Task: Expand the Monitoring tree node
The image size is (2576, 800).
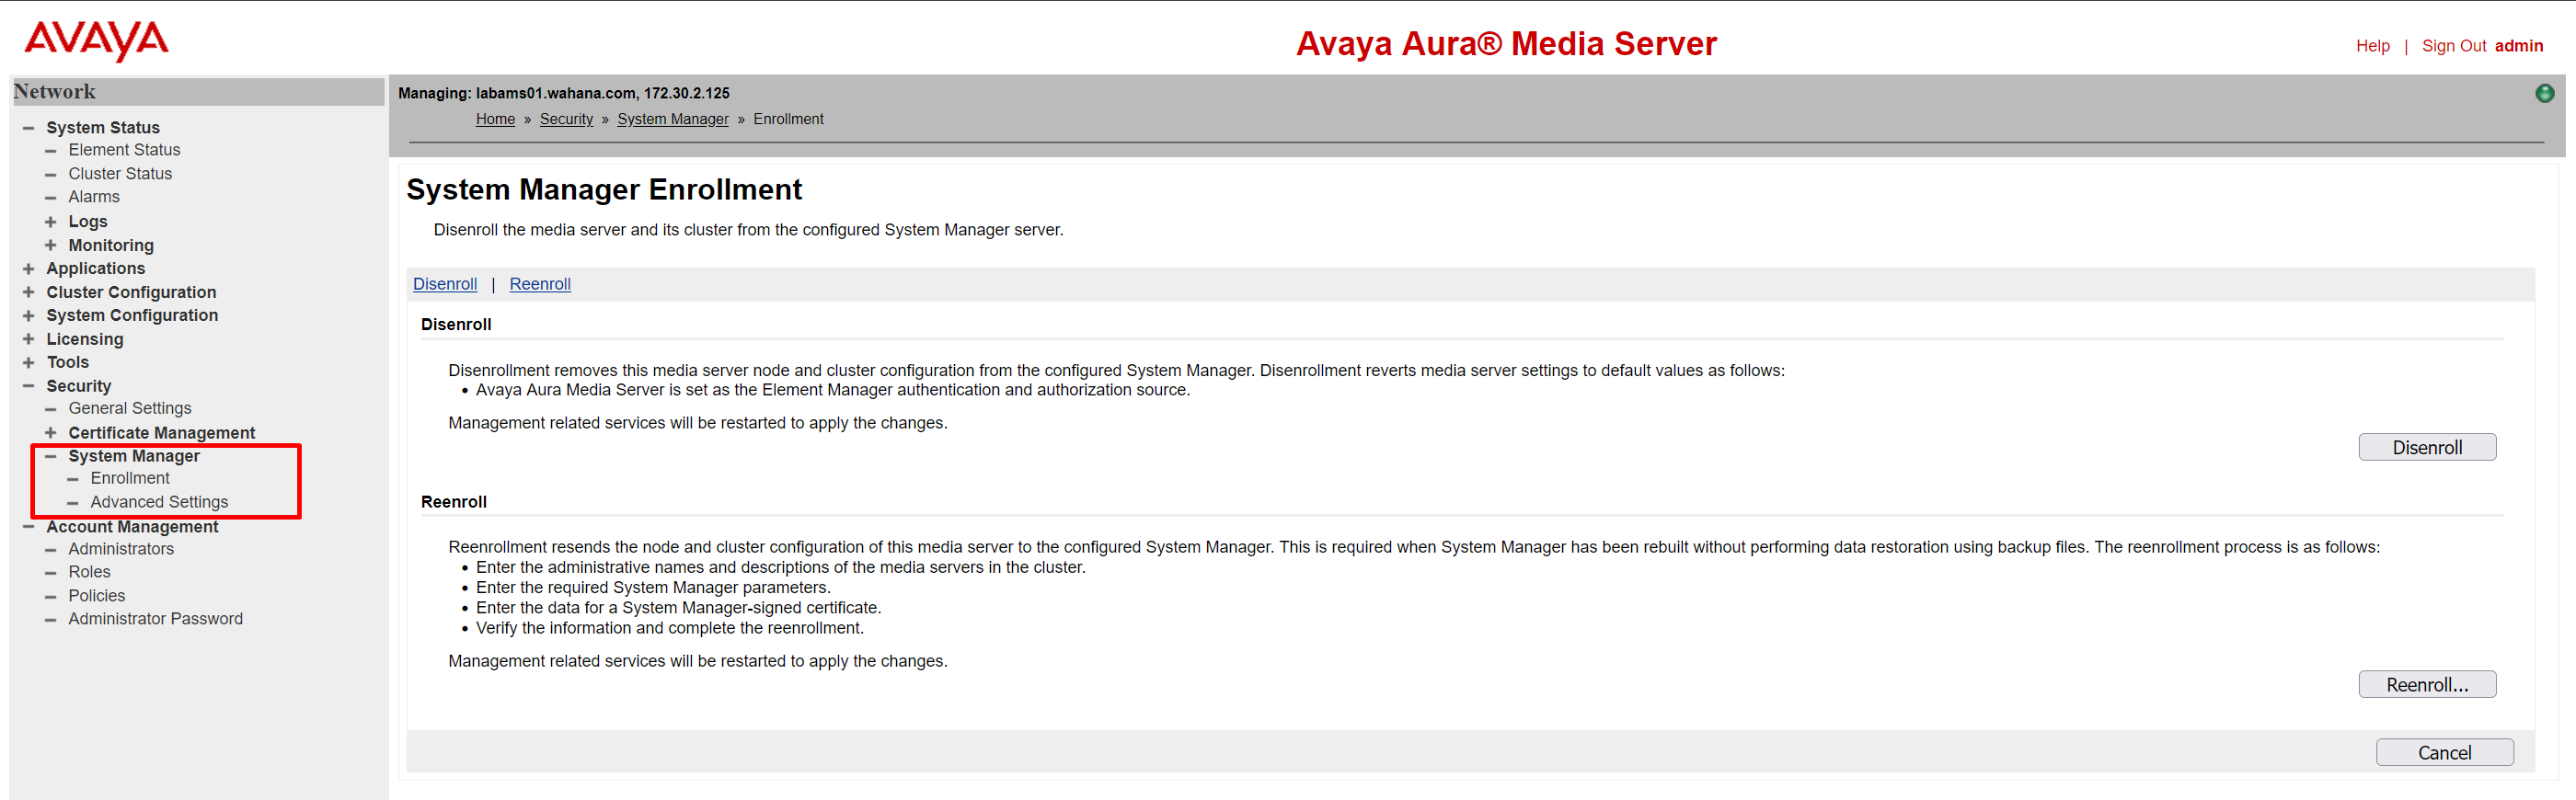Action: (50, 246)
